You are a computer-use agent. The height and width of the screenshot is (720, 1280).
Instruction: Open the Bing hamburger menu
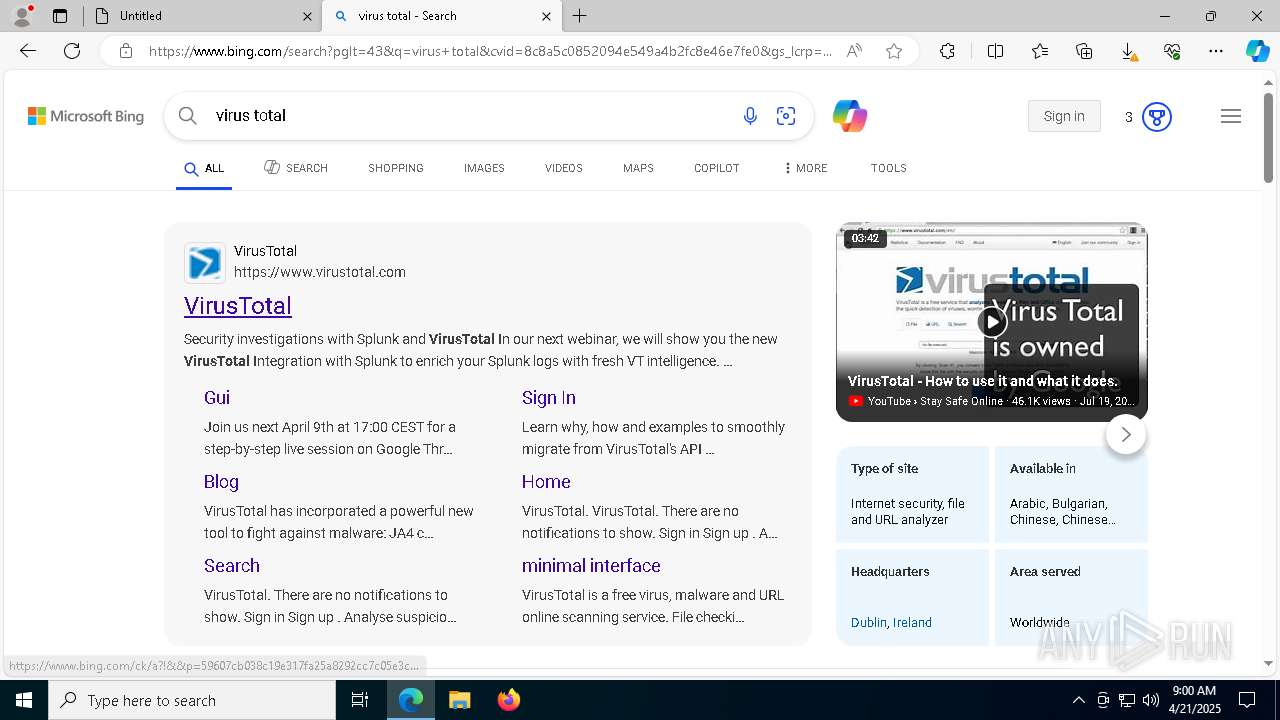coord(1231,116)
